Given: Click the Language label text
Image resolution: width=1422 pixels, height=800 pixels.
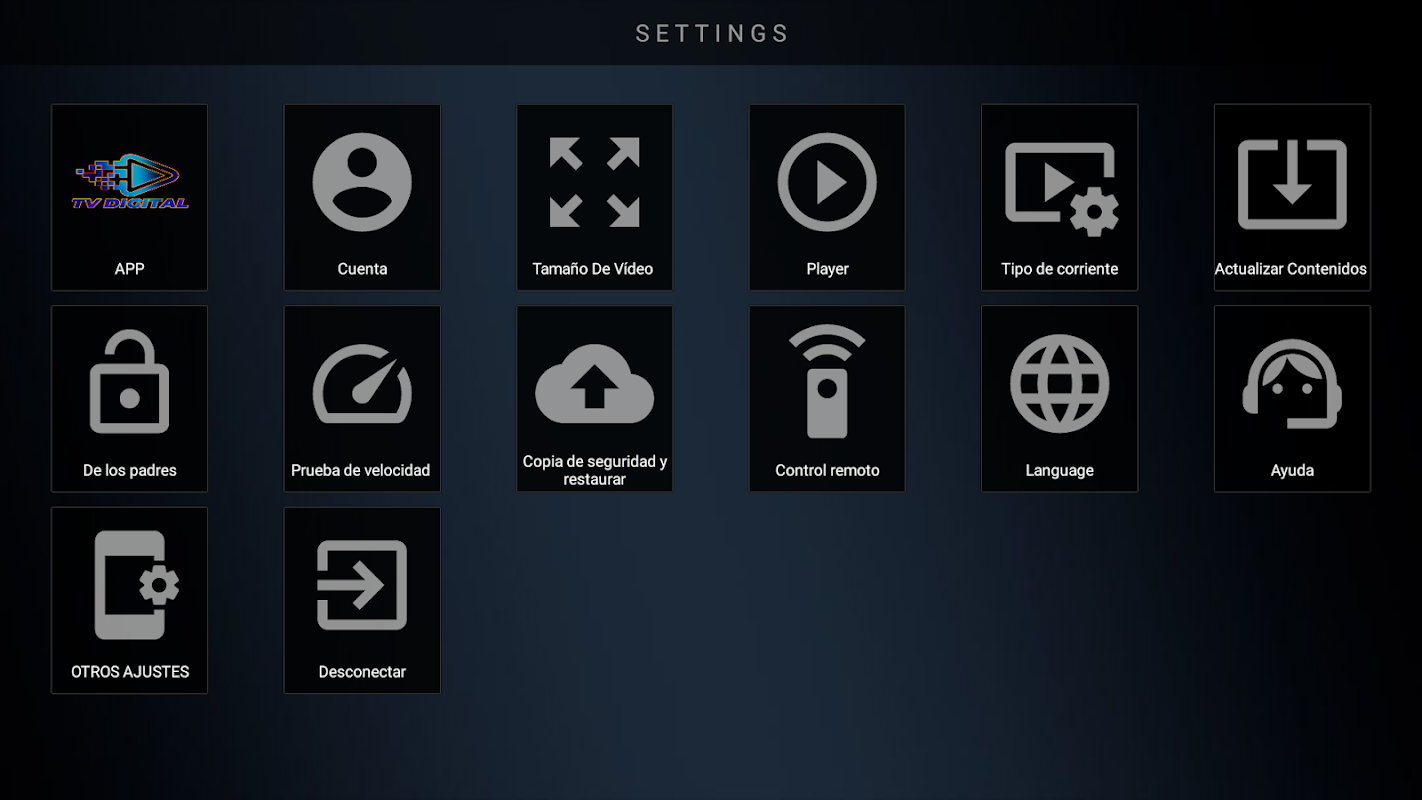Looking at the screenshot, I should (1060, 470).
